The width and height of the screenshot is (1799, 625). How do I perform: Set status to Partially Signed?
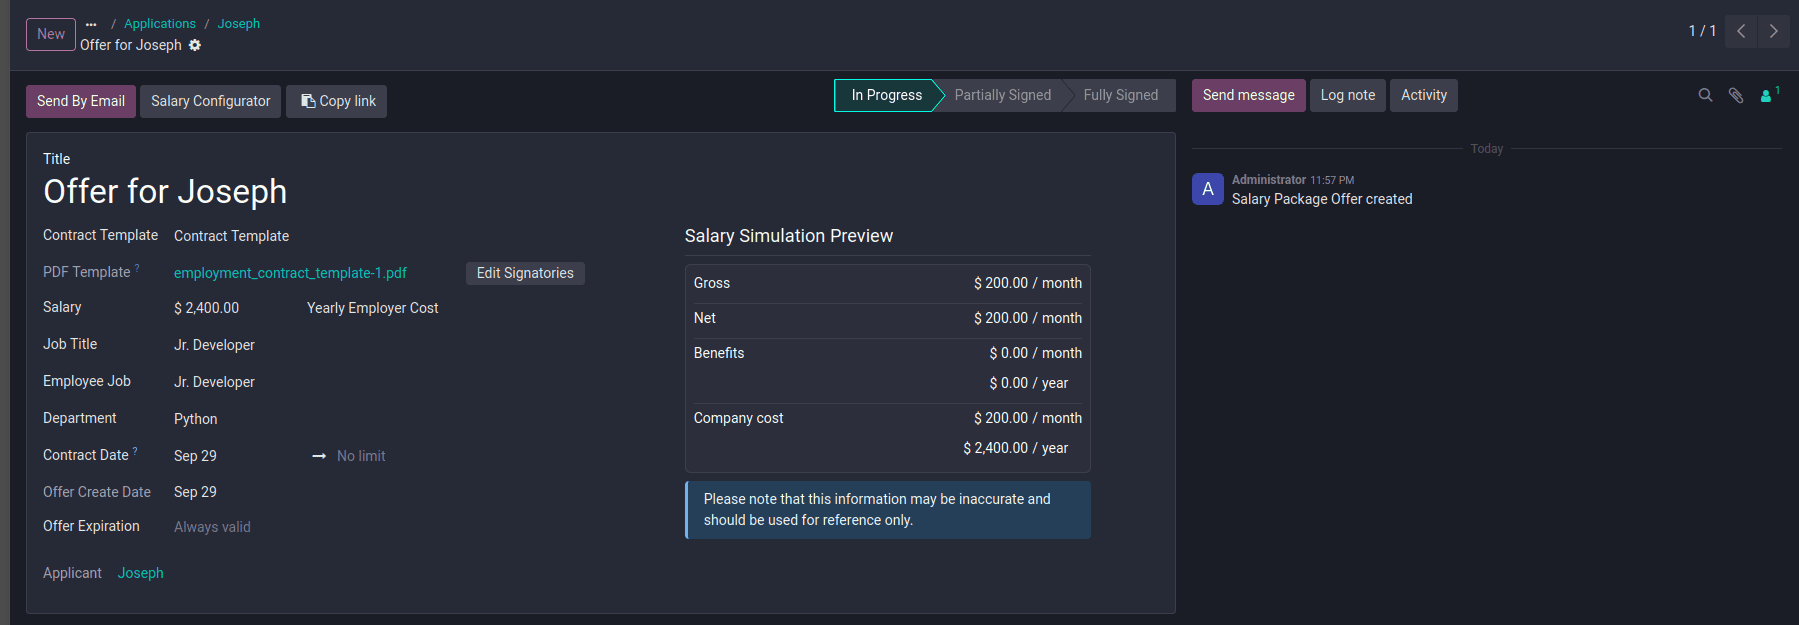[x=1002, y=95]
